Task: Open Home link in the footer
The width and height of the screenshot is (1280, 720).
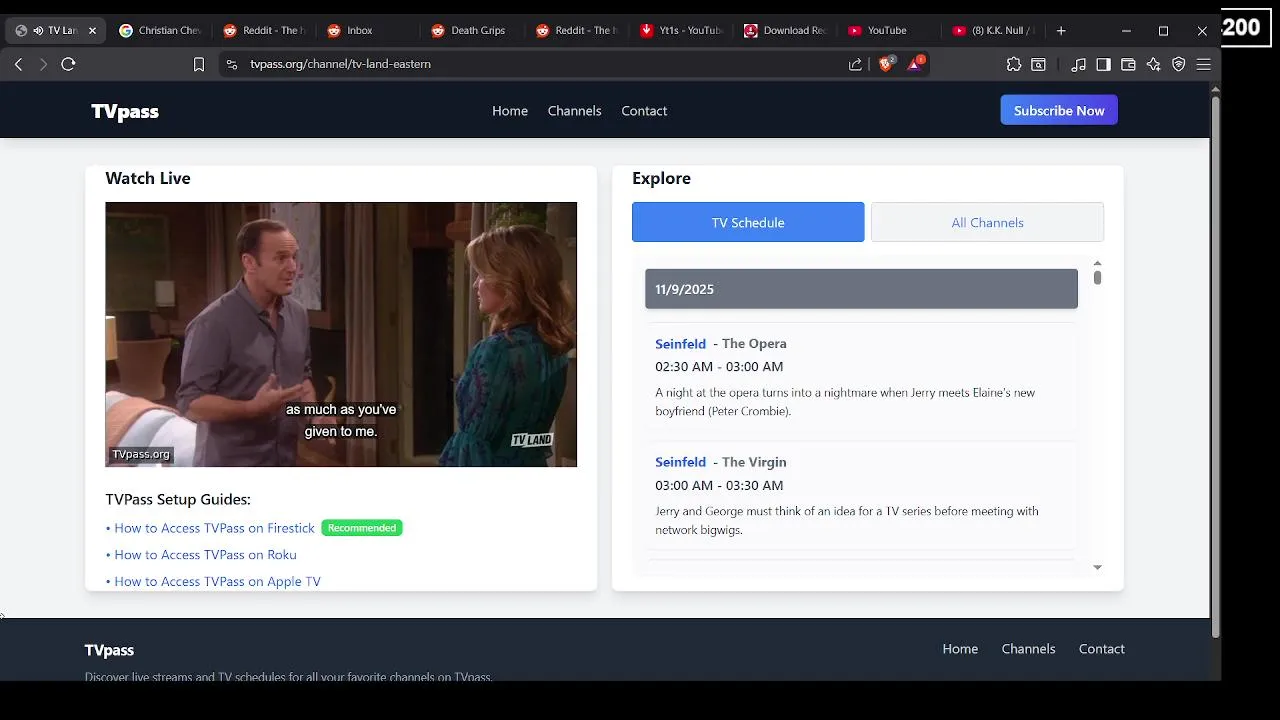Action: pos(960,649)
